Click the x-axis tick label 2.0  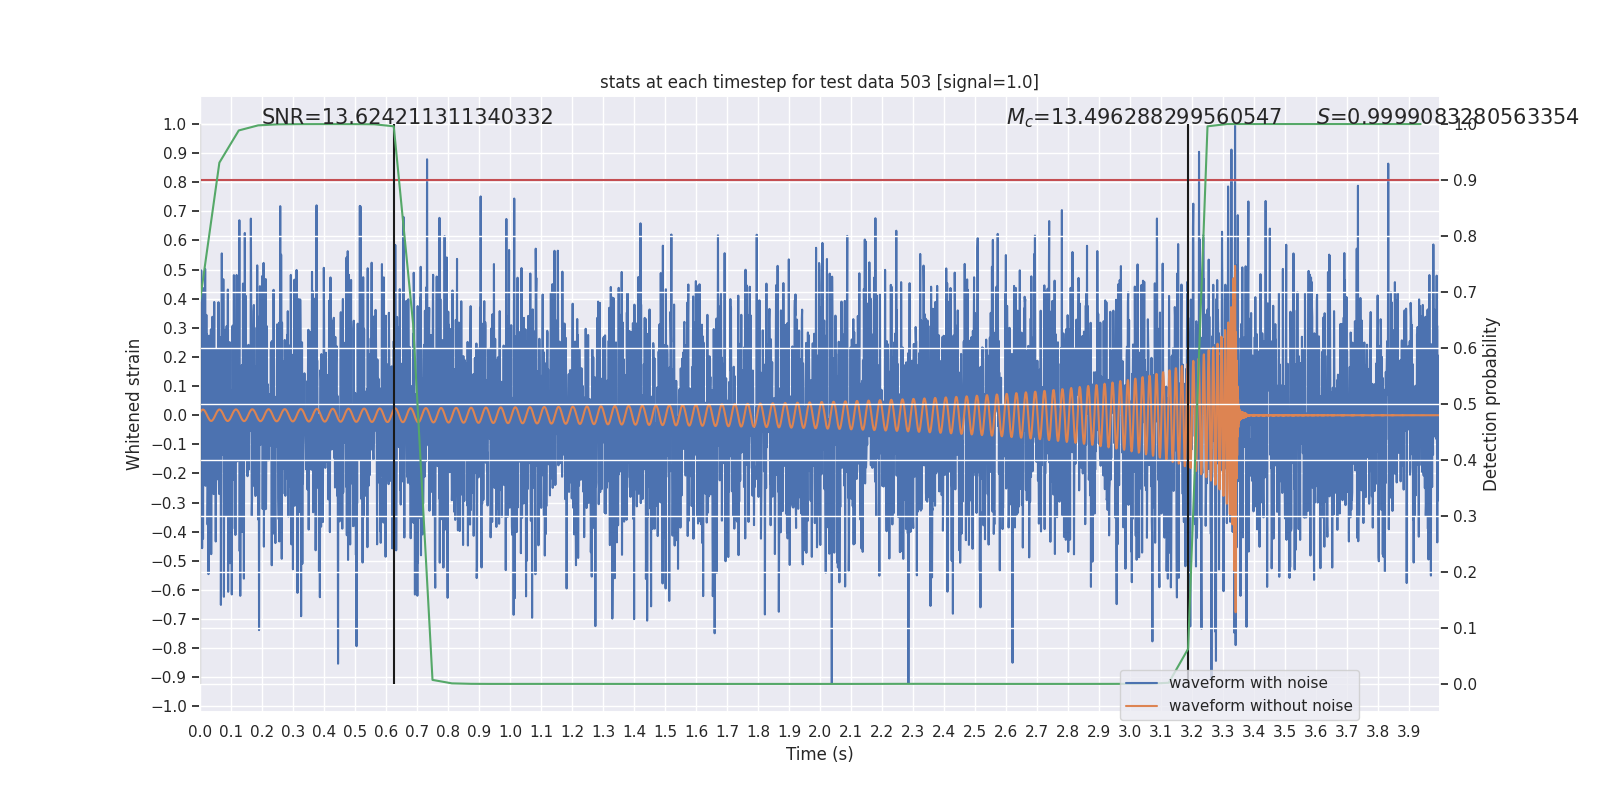point(819,732)
